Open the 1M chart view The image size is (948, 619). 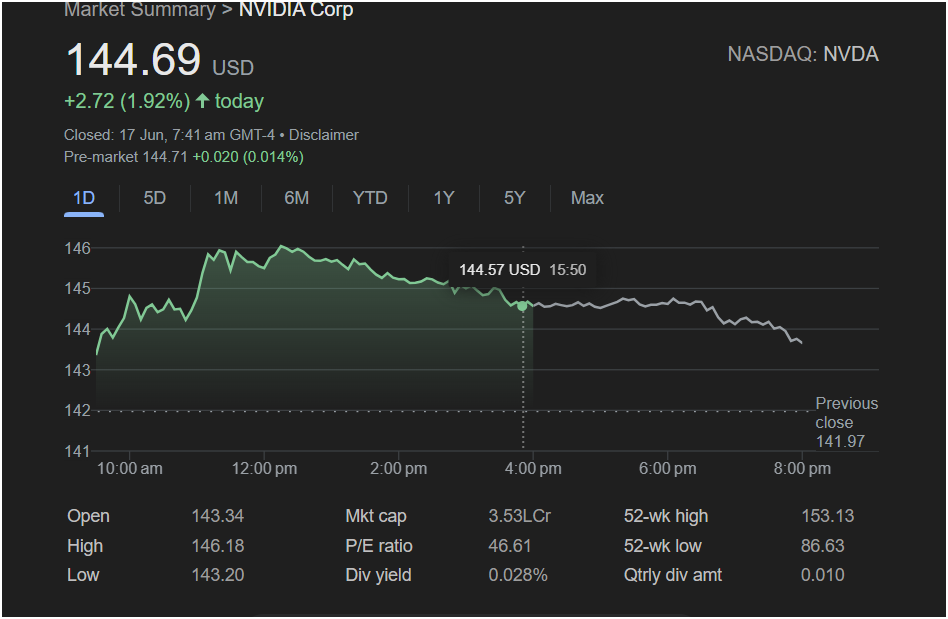point(226,198)
